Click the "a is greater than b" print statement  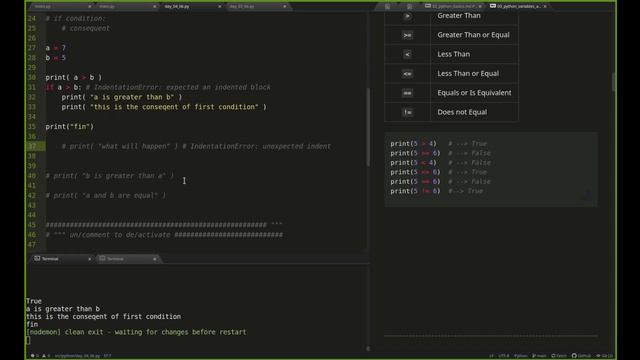122,97
